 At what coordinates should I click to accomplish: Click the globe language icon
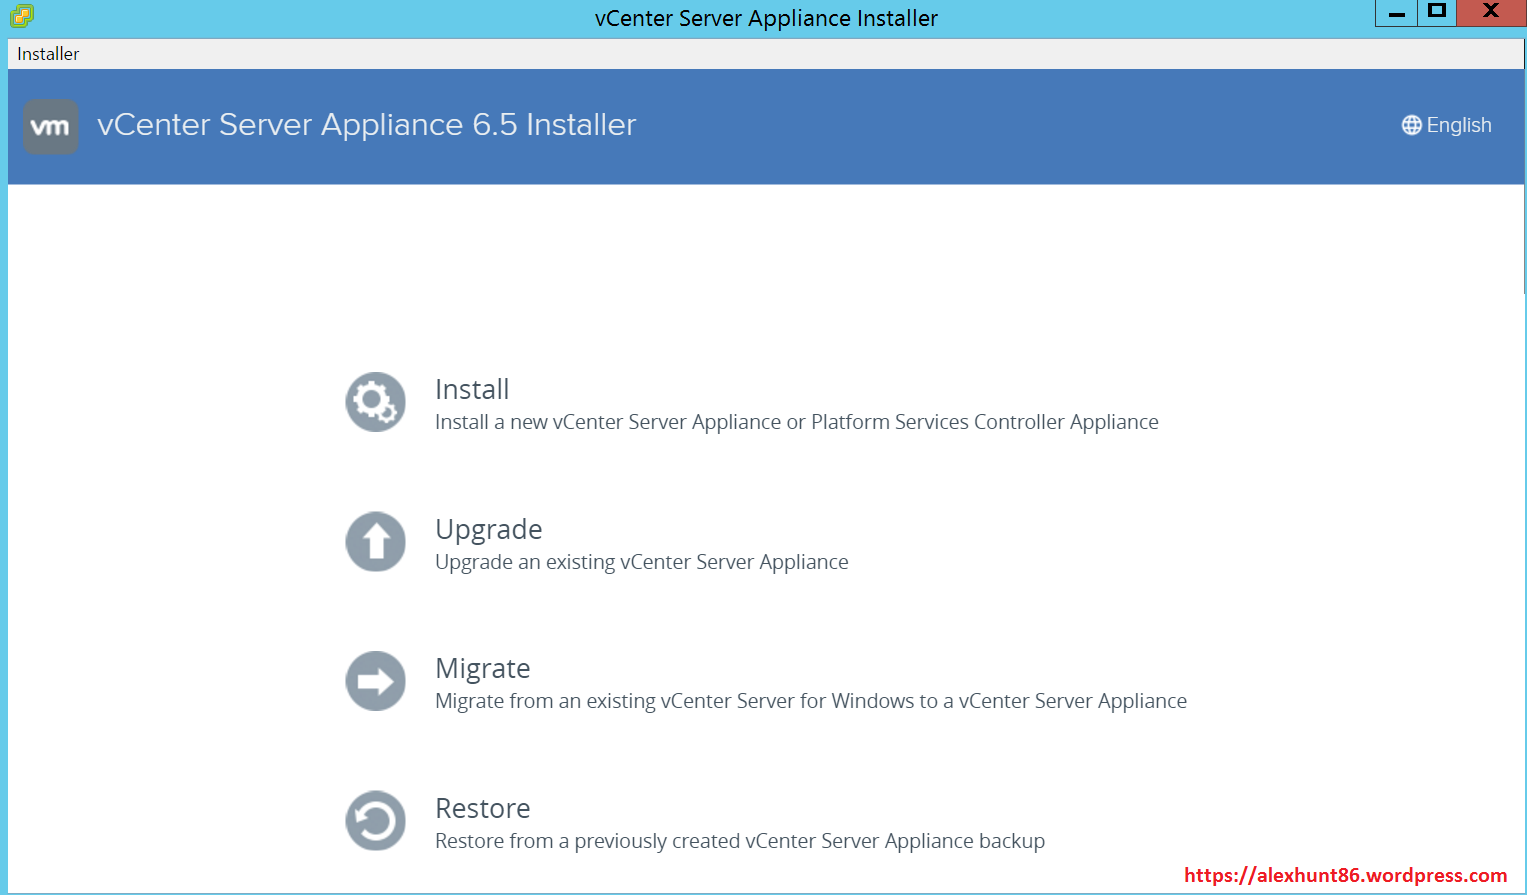tap(1411, 125)
